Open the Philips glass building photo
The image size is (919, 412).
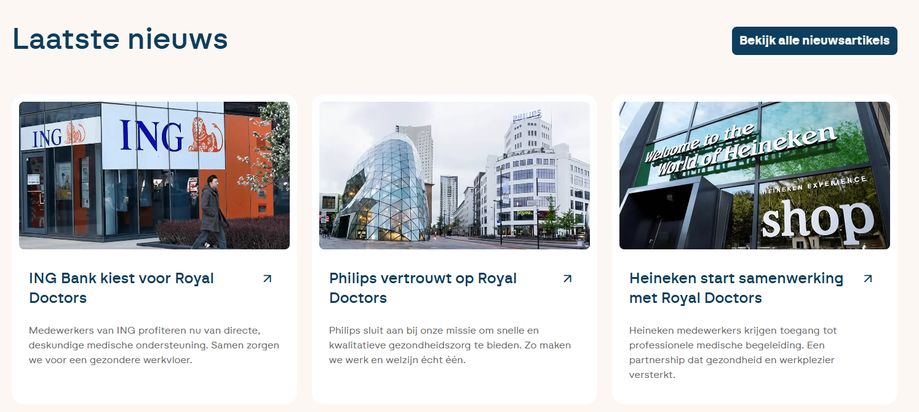pos(454,175)
